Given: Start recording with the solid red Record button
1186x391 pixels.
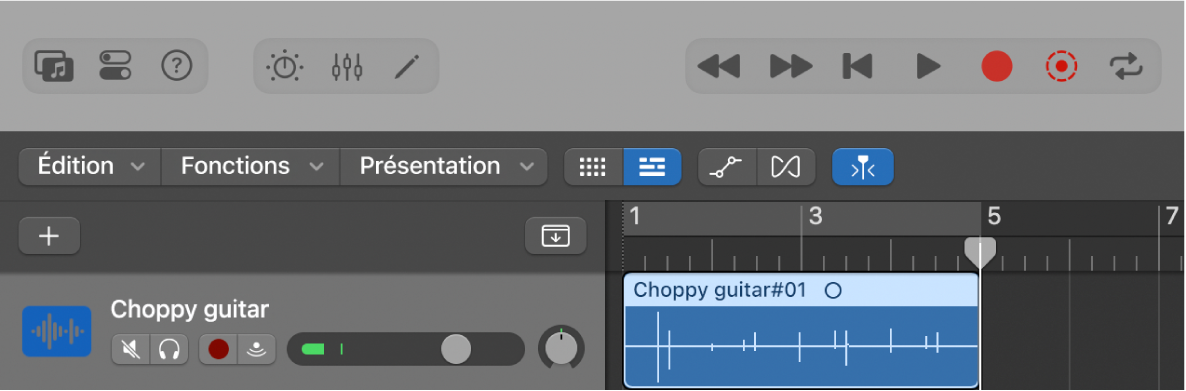Looking at the screenshot, I should tap(997, 67).
